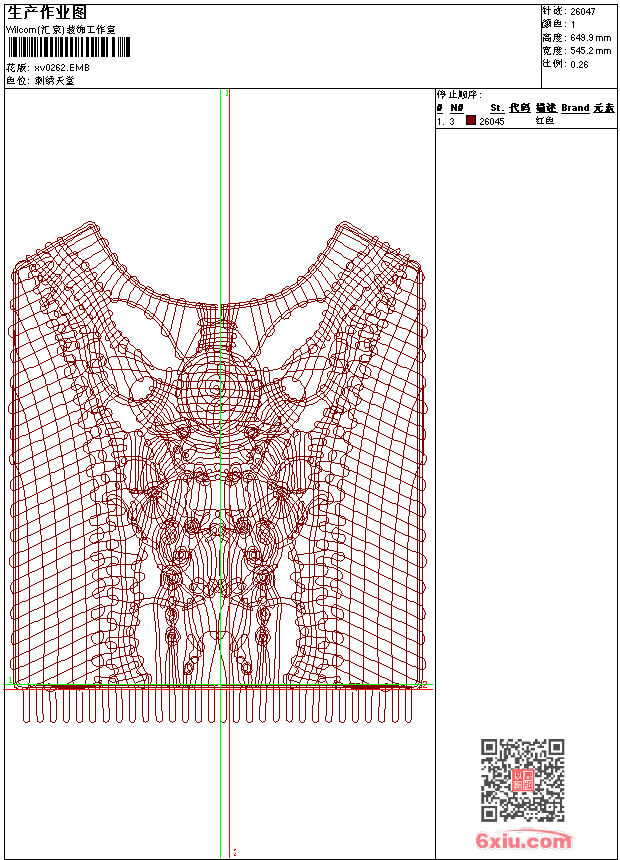Click the '颜色: 1' color count
The image size is (620, 860).
tap(559, 24)
